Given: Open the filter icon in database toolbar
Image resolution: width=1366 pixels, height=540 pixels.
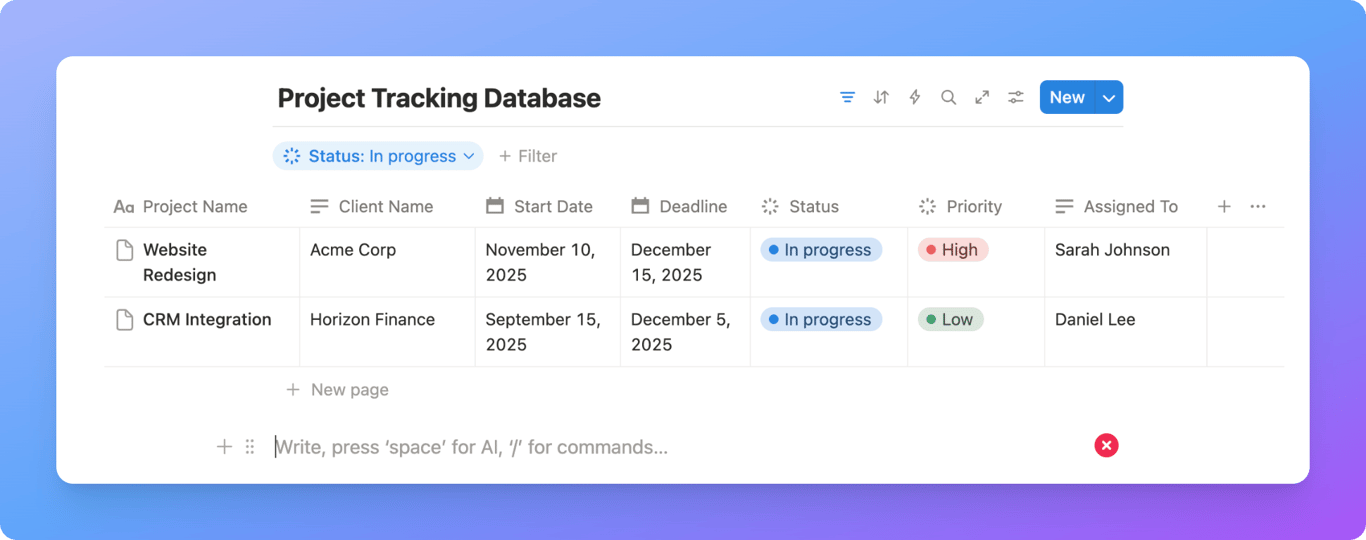Looking at the screenshot, I should tap(847, 97).
